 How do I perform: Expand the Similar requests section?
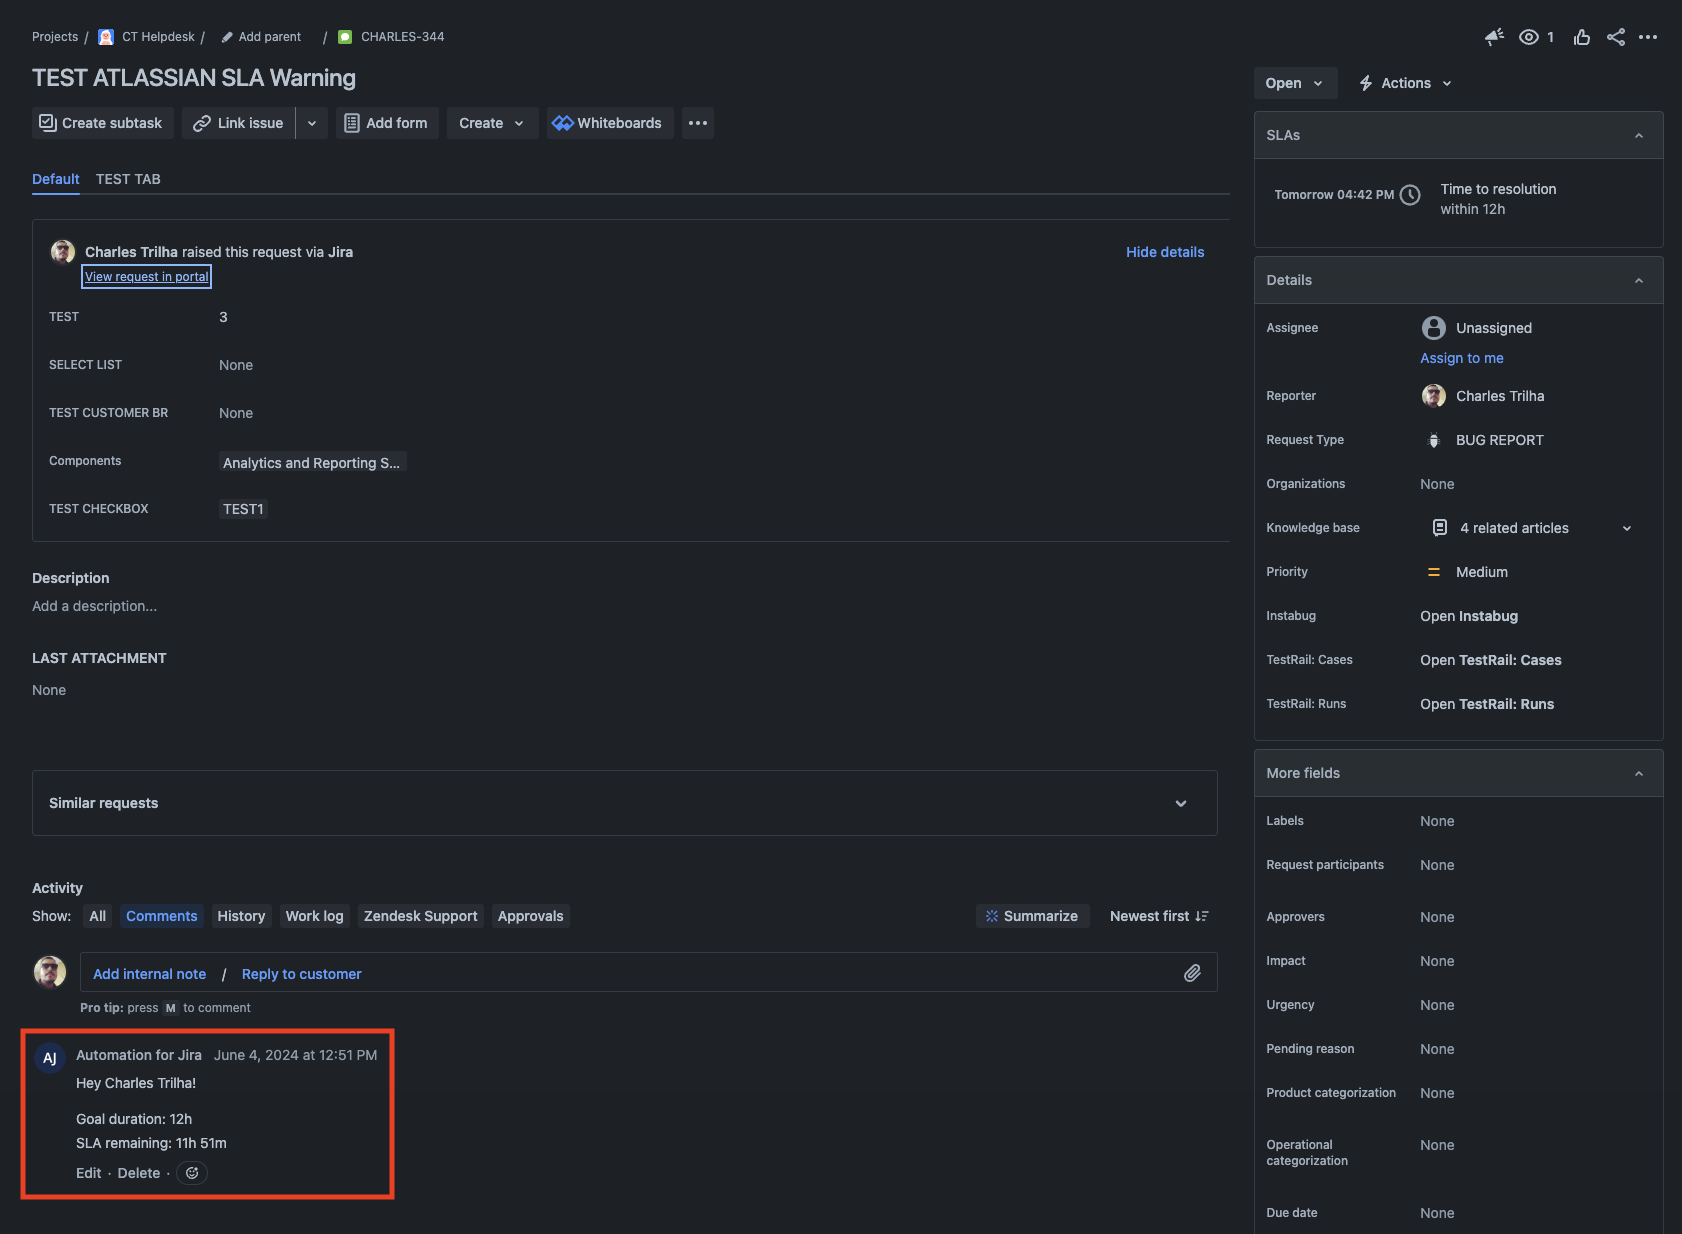(x=1181, y=803)
